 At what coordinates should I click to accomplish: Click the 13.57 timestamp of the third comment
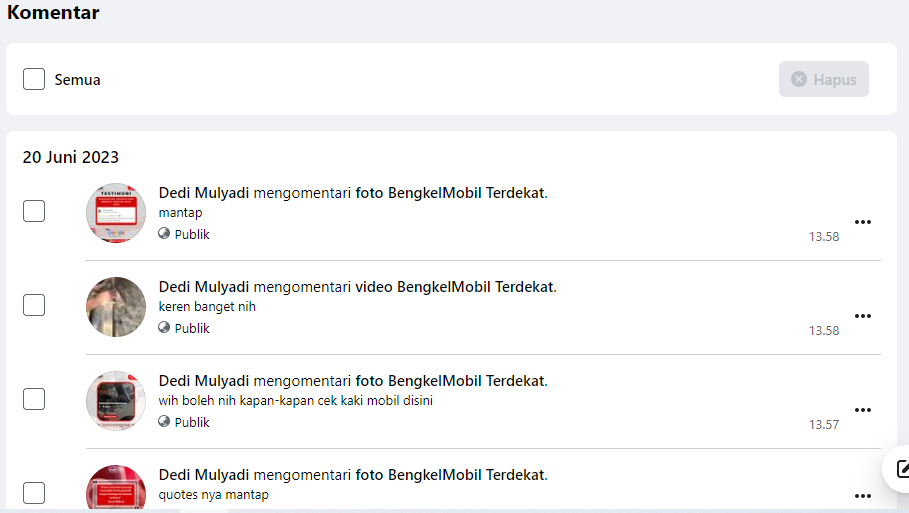824,424
